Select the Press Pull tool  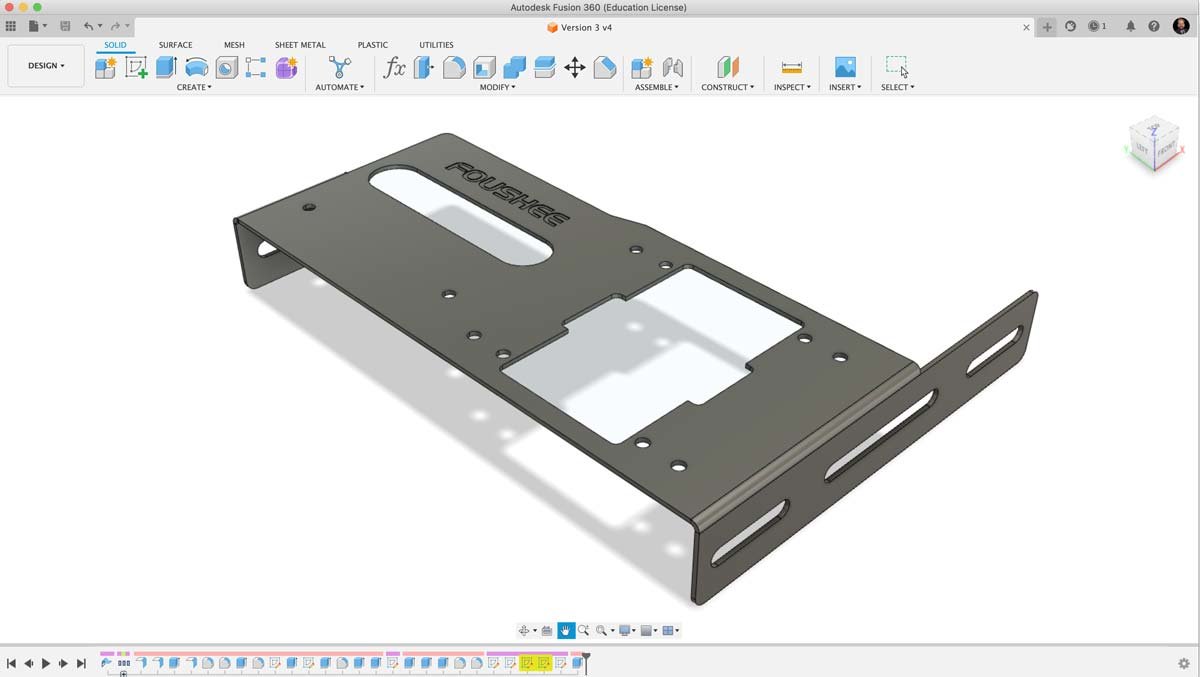point(424,68)
